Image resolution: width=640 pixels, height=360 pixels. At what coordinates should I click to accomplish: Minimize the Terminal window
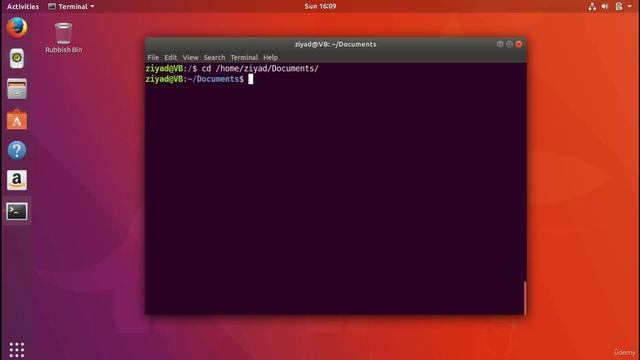500,44
